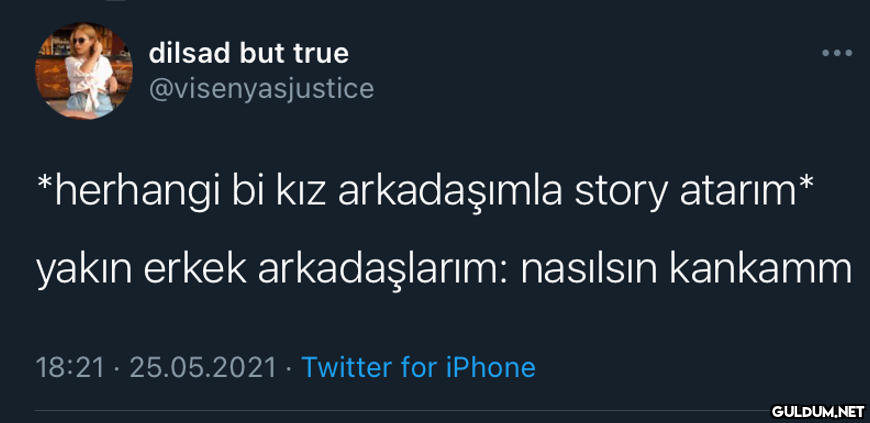This screenshot has height=423, width=870.
Task: Click the tweet's first line starting with *herhangi
Action: point(425,194)
